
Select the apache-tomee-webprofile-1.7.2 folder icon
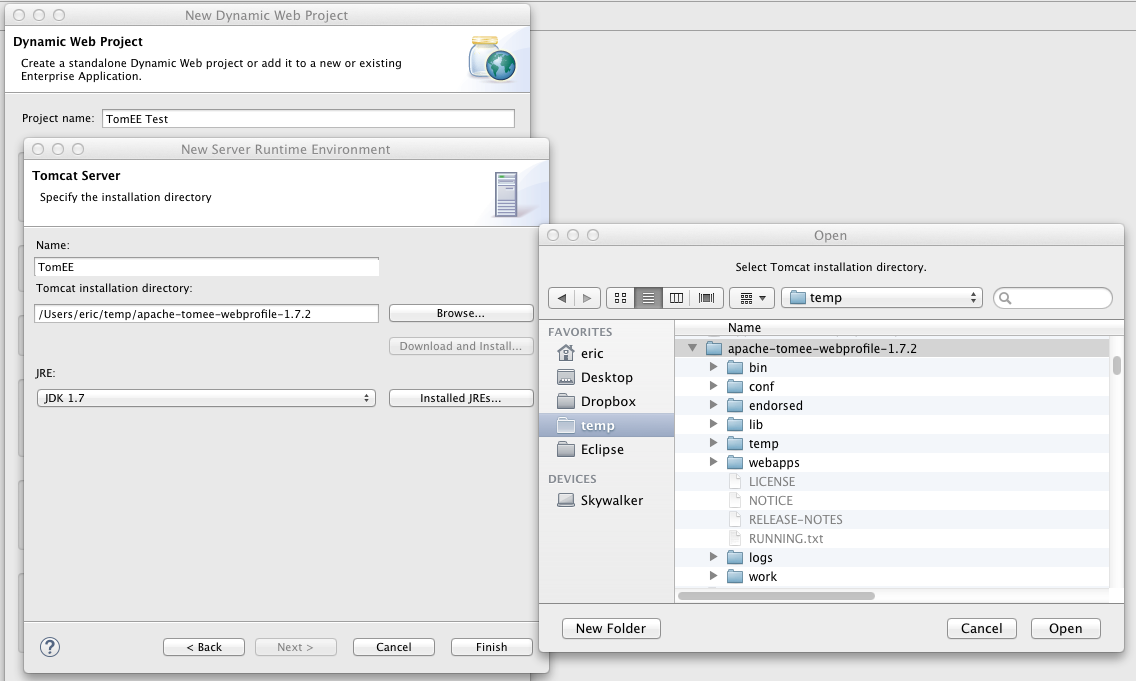pyautogui.click(x=714, y=348)
